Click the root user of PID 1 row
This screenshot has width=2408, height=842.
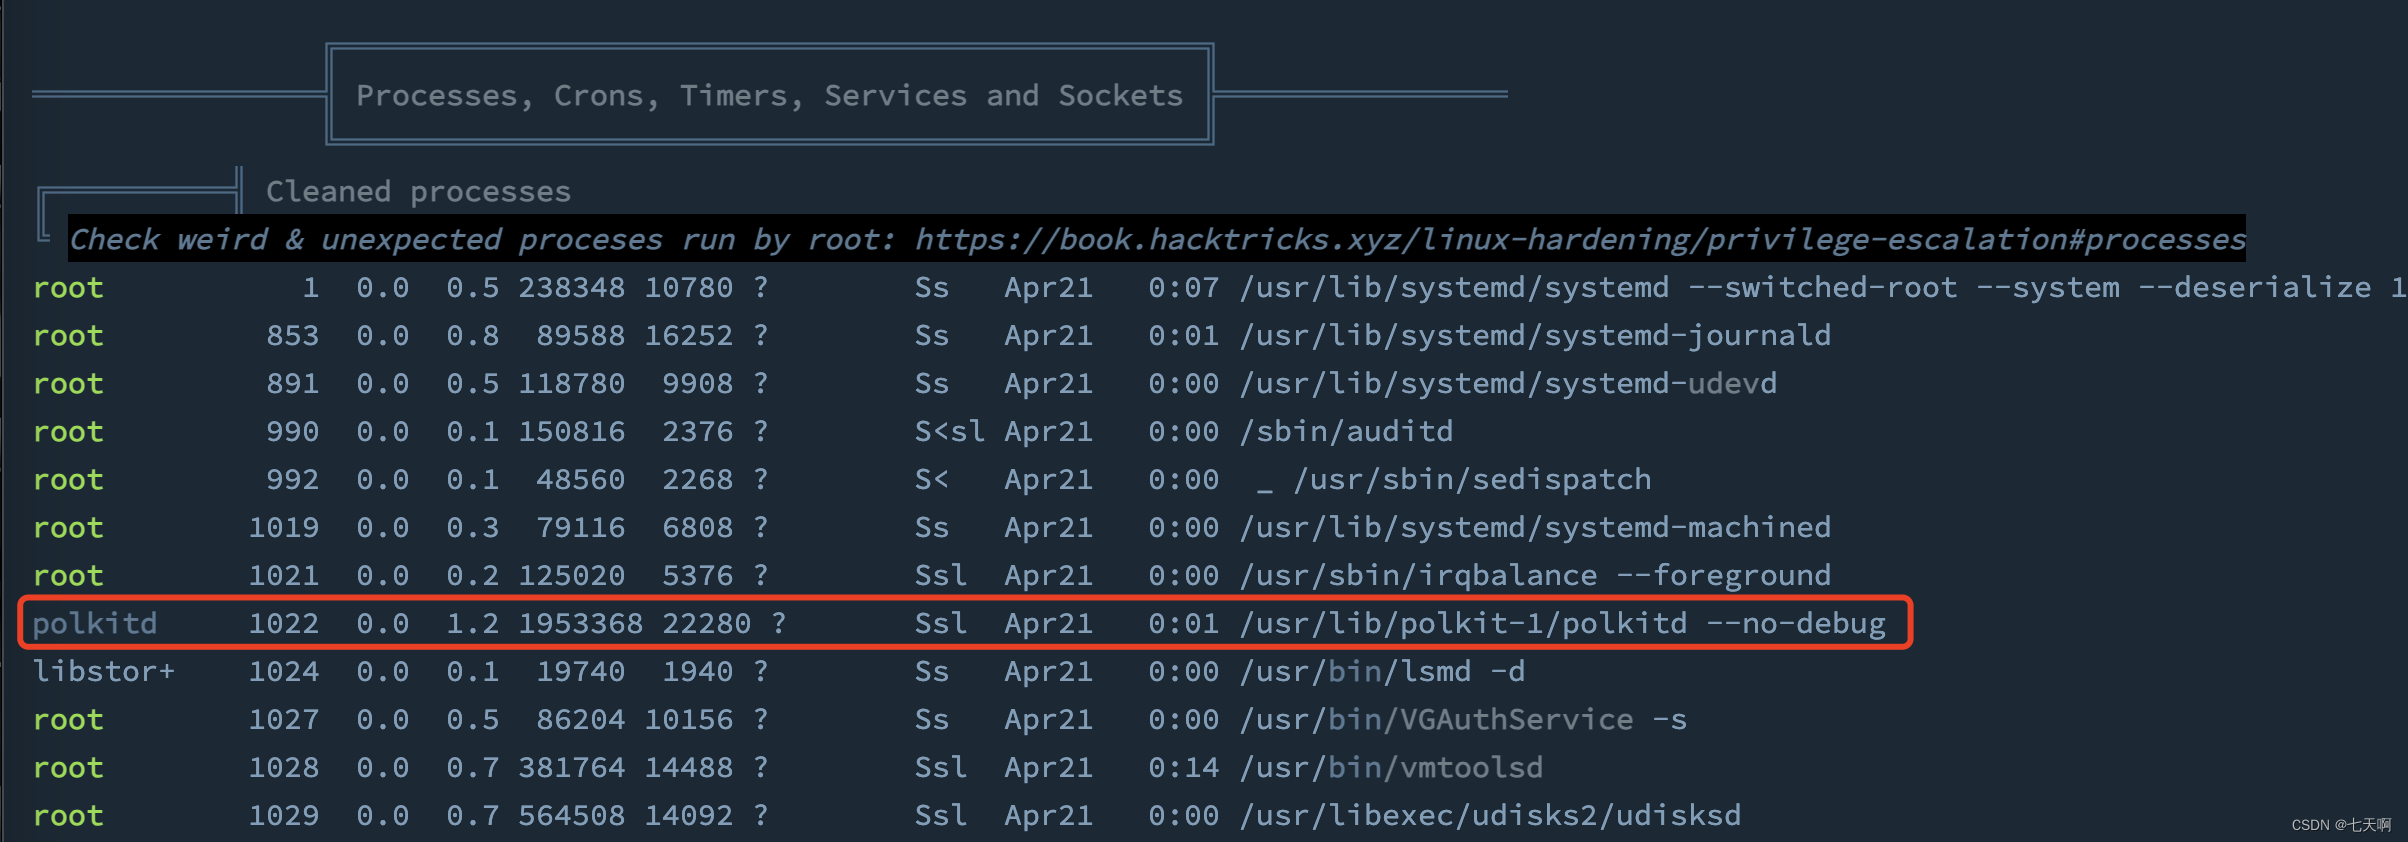68,288
